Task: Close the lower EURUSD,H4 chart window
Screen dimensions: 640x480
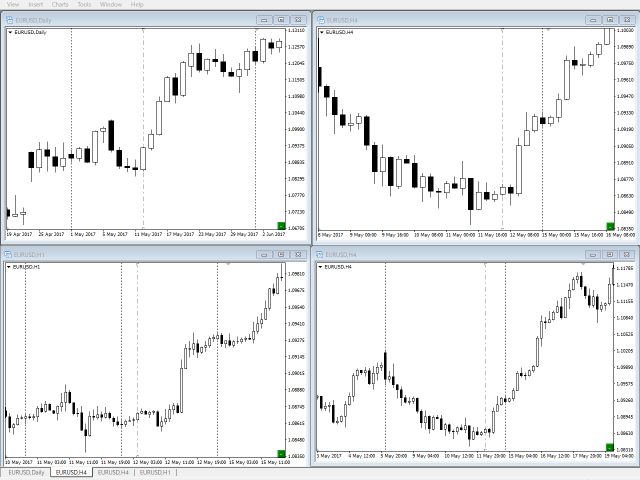Action: 627,254
